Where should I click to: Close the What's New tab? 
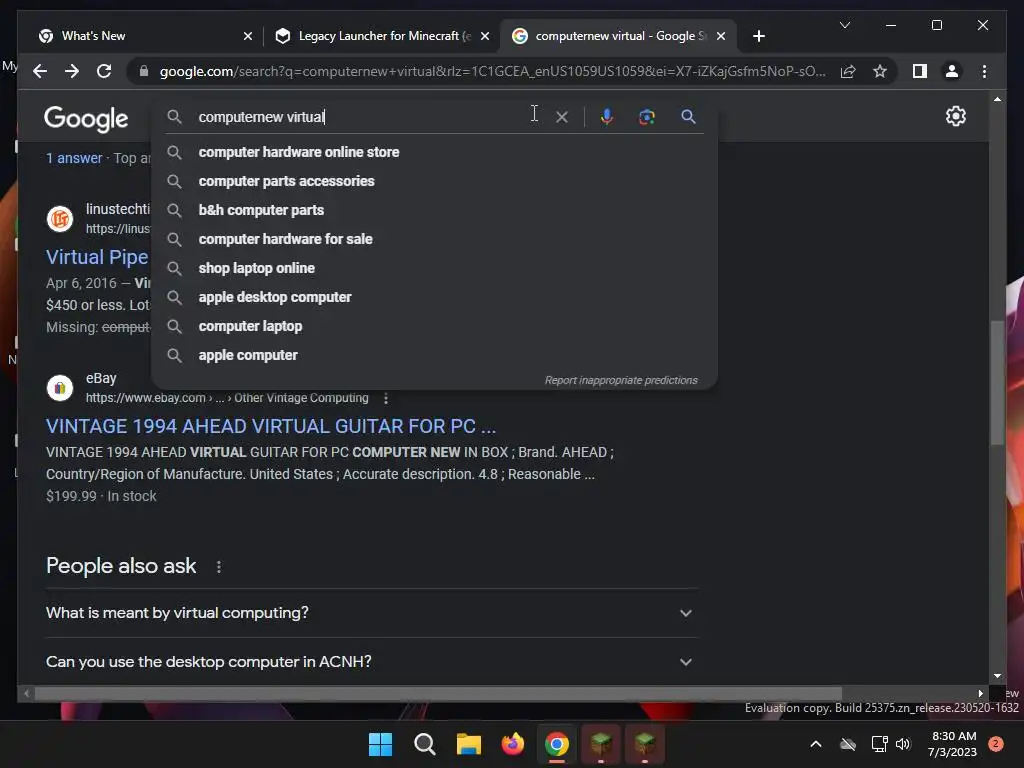248,36
